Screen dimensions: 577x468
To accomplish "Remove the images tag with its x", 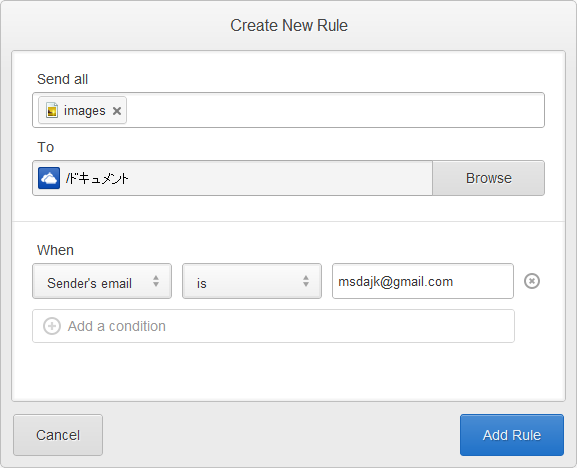I will (x=117, y=111).
